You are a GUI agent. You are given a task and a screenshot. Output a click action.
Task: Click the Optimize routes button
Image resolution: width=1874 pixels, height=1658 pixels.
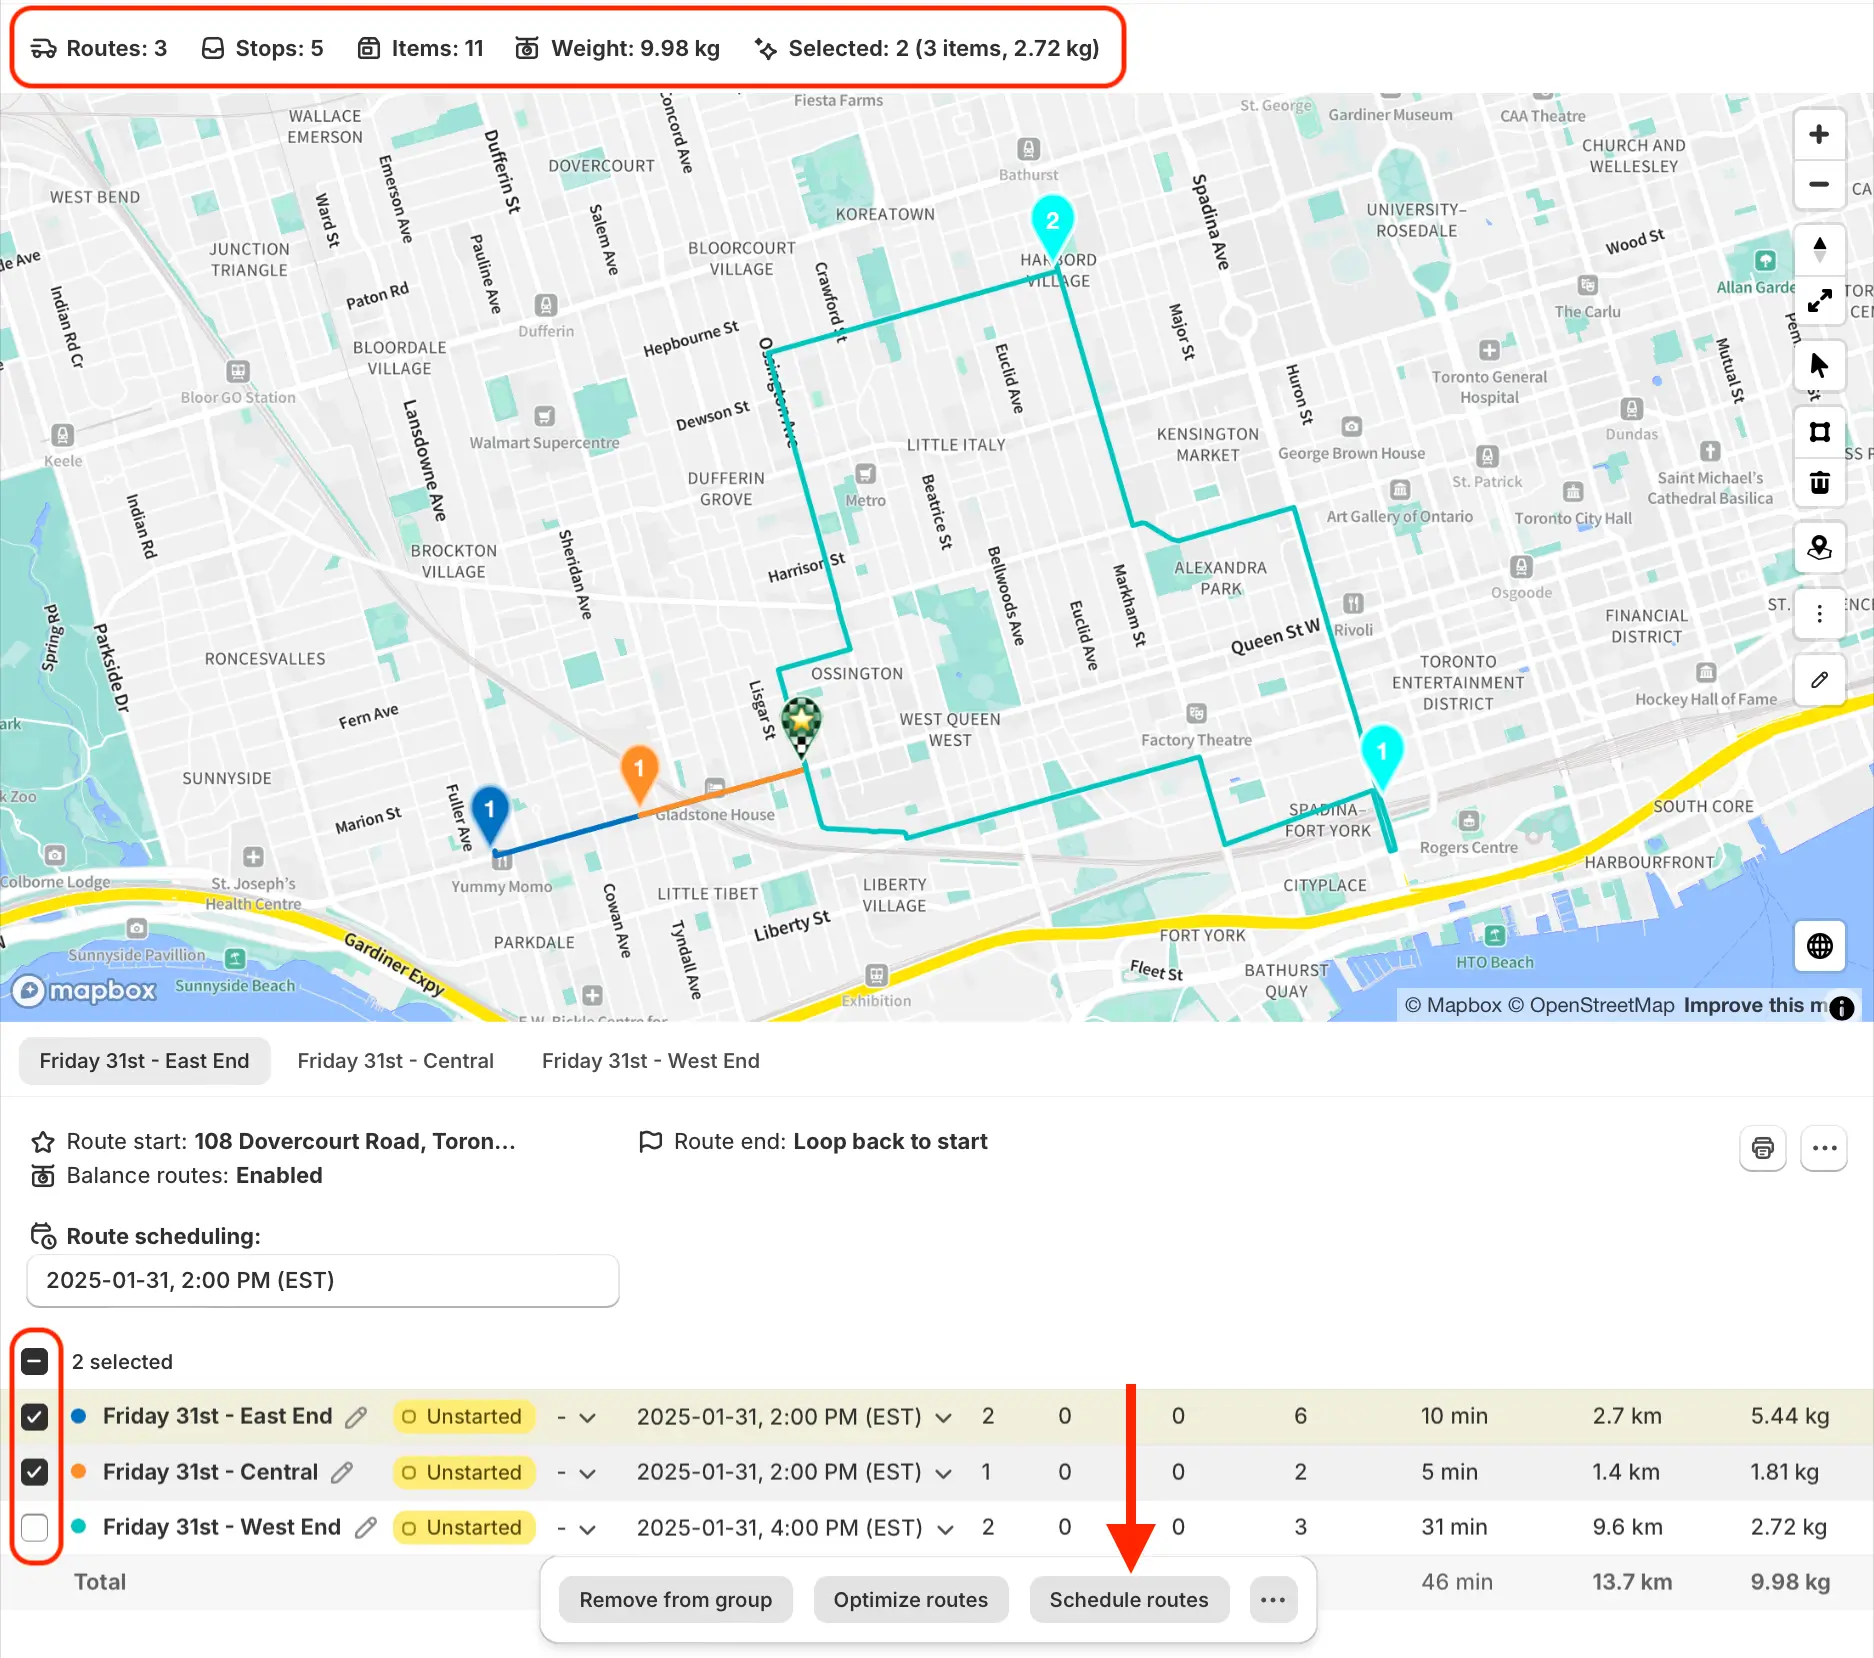click(910, 1600)
